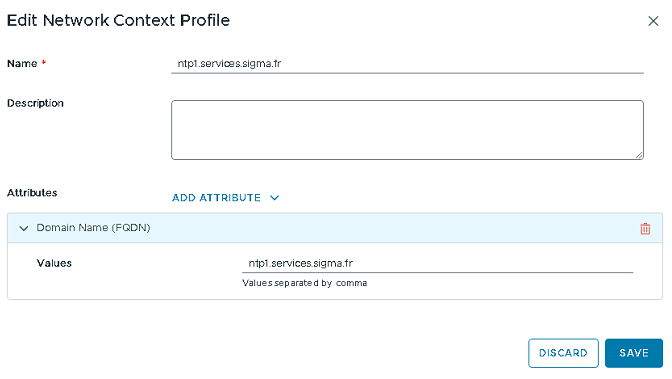Screen dimensions: 672x379
Task: Save the network context profile
Action: point(634,353)
